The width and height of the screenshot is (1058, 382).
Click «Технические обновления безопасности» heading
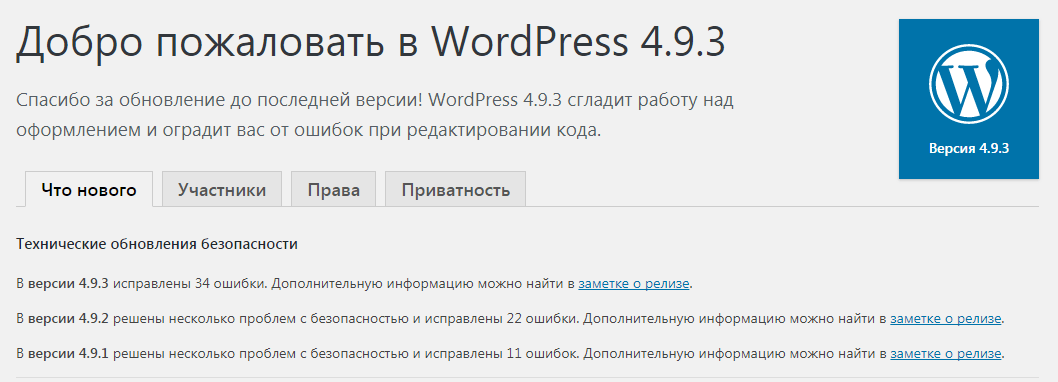click(x=157, y=244)
